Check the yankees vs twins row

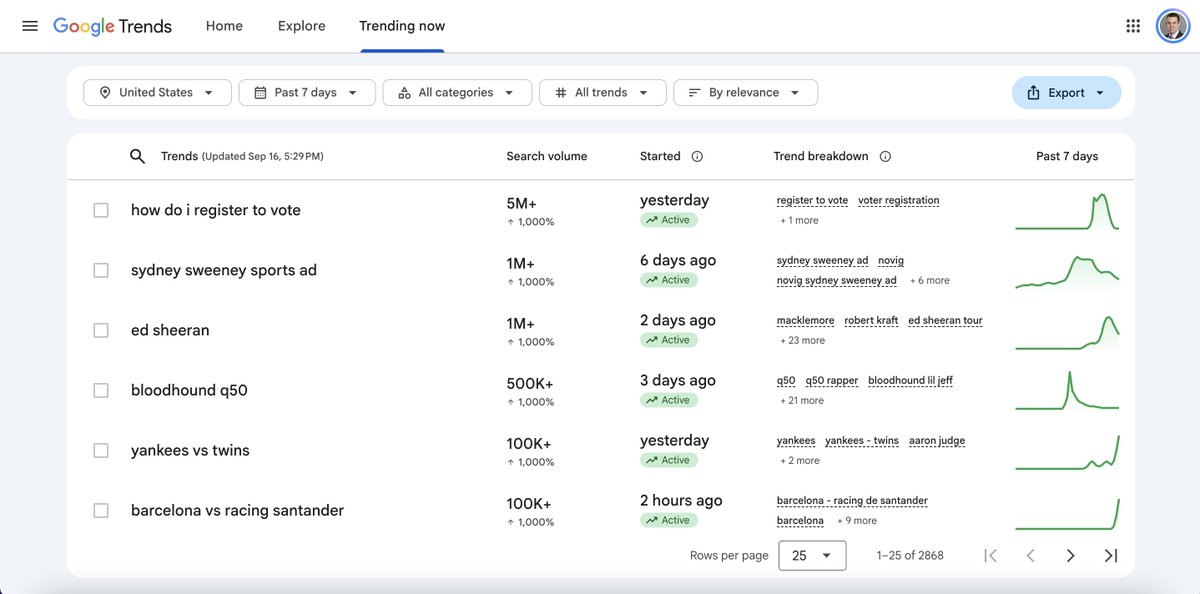[101, 450]
